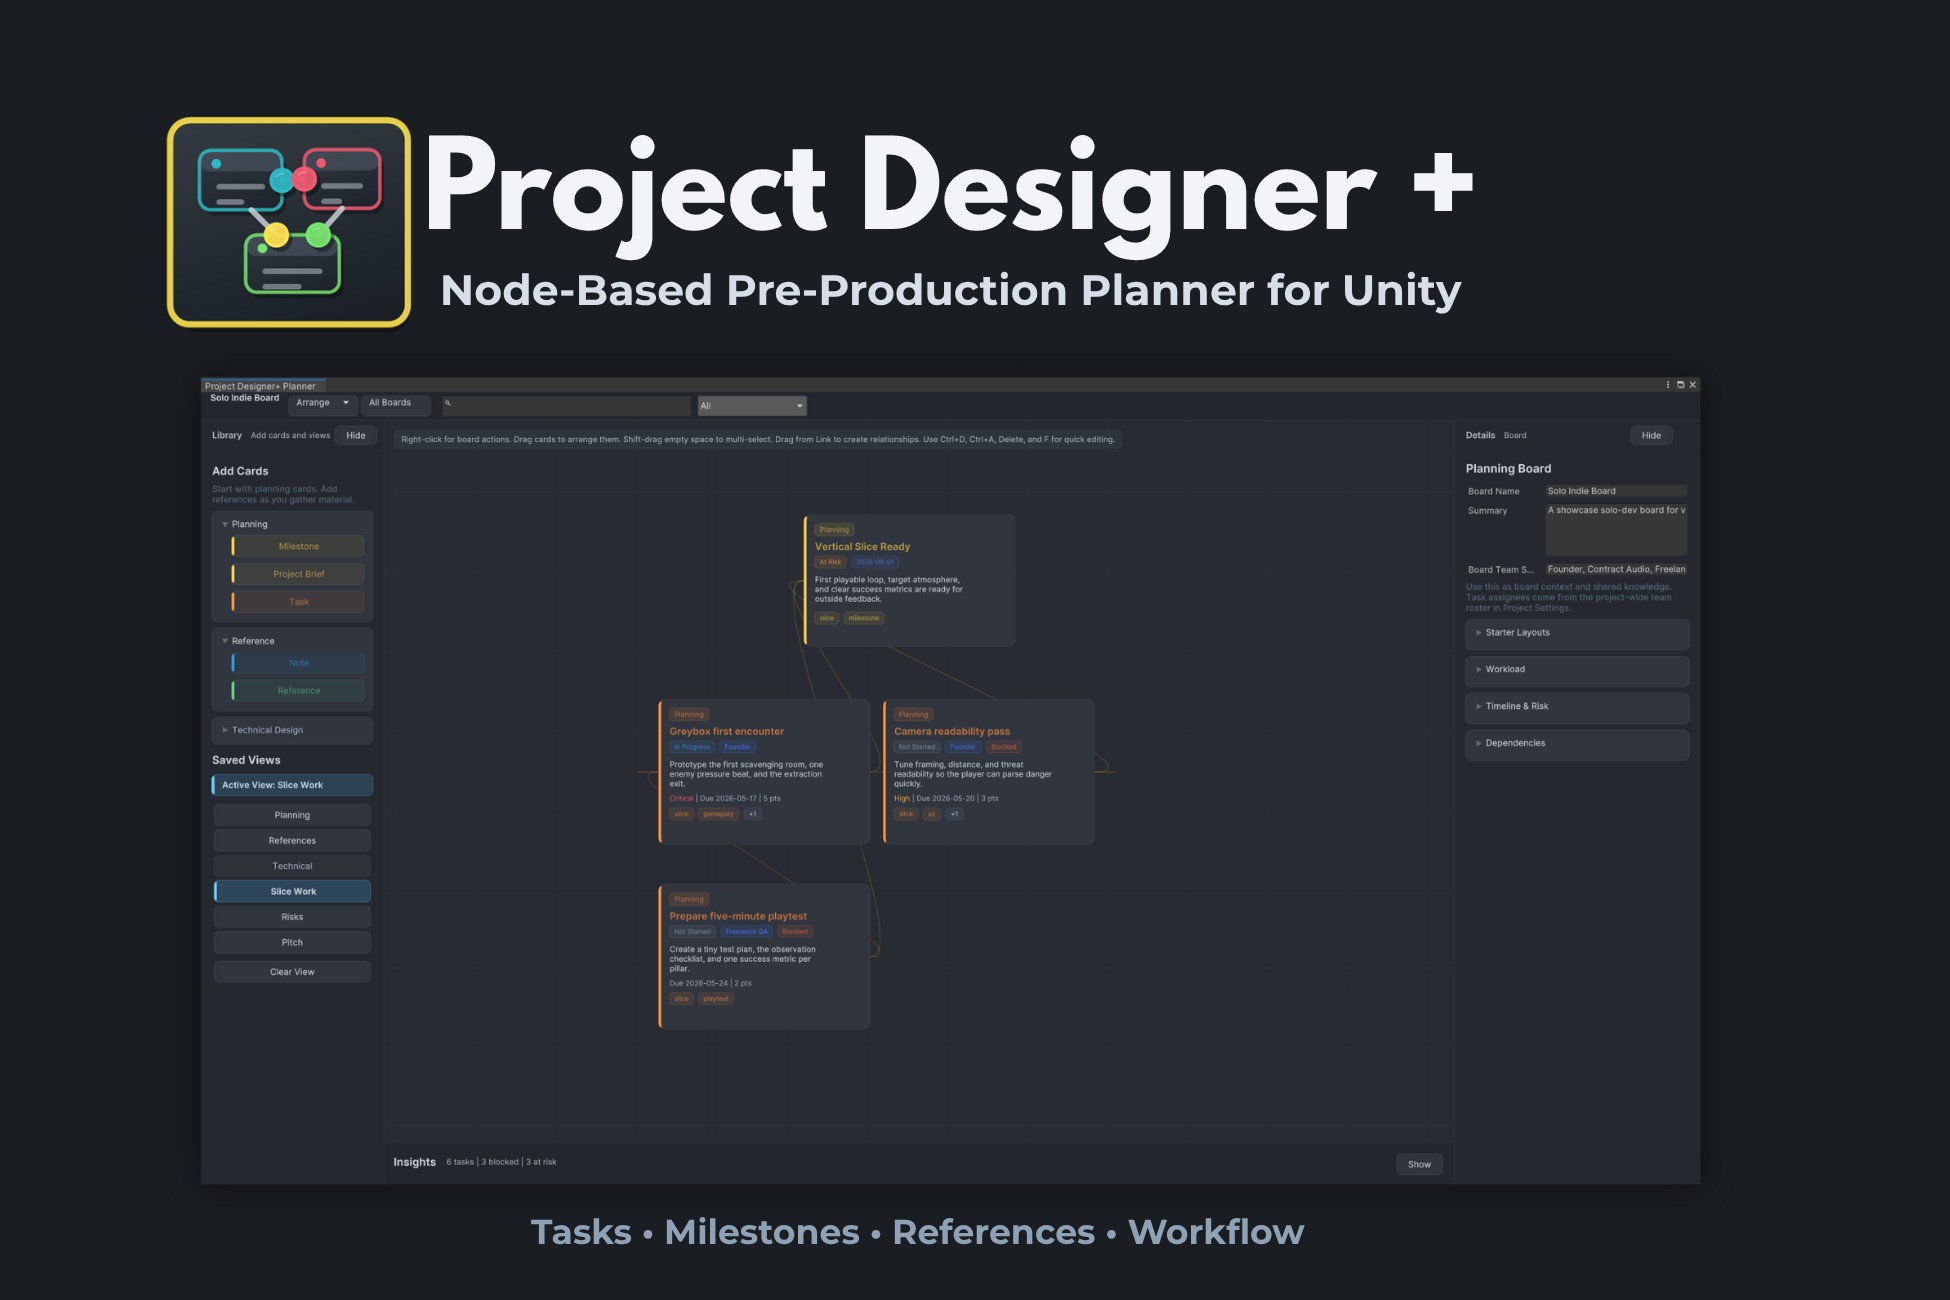This screenshot has width=1950, height=1300.
Task: Click the board search field
Action: (566, 405)
